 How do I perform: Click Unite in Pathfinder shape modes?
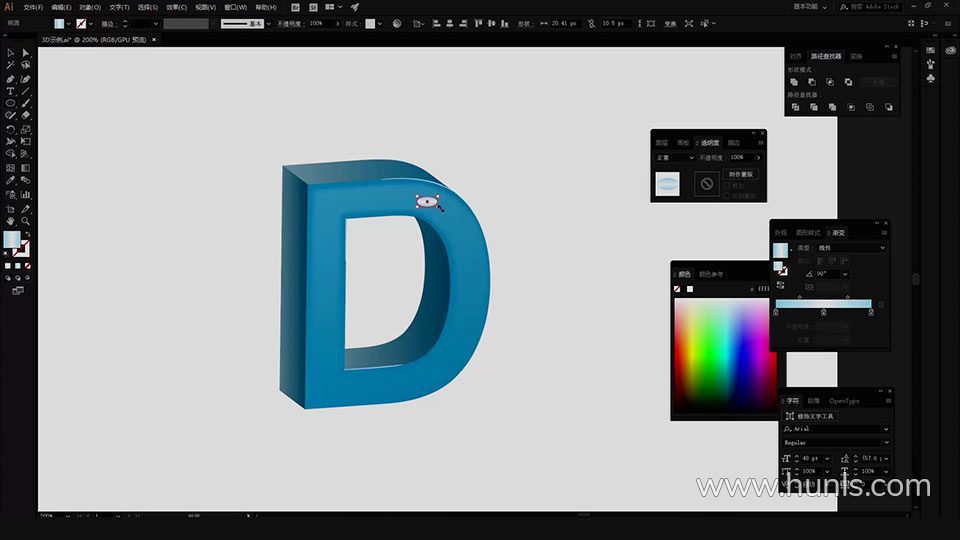pyautogui.click(x=794, y=82)
